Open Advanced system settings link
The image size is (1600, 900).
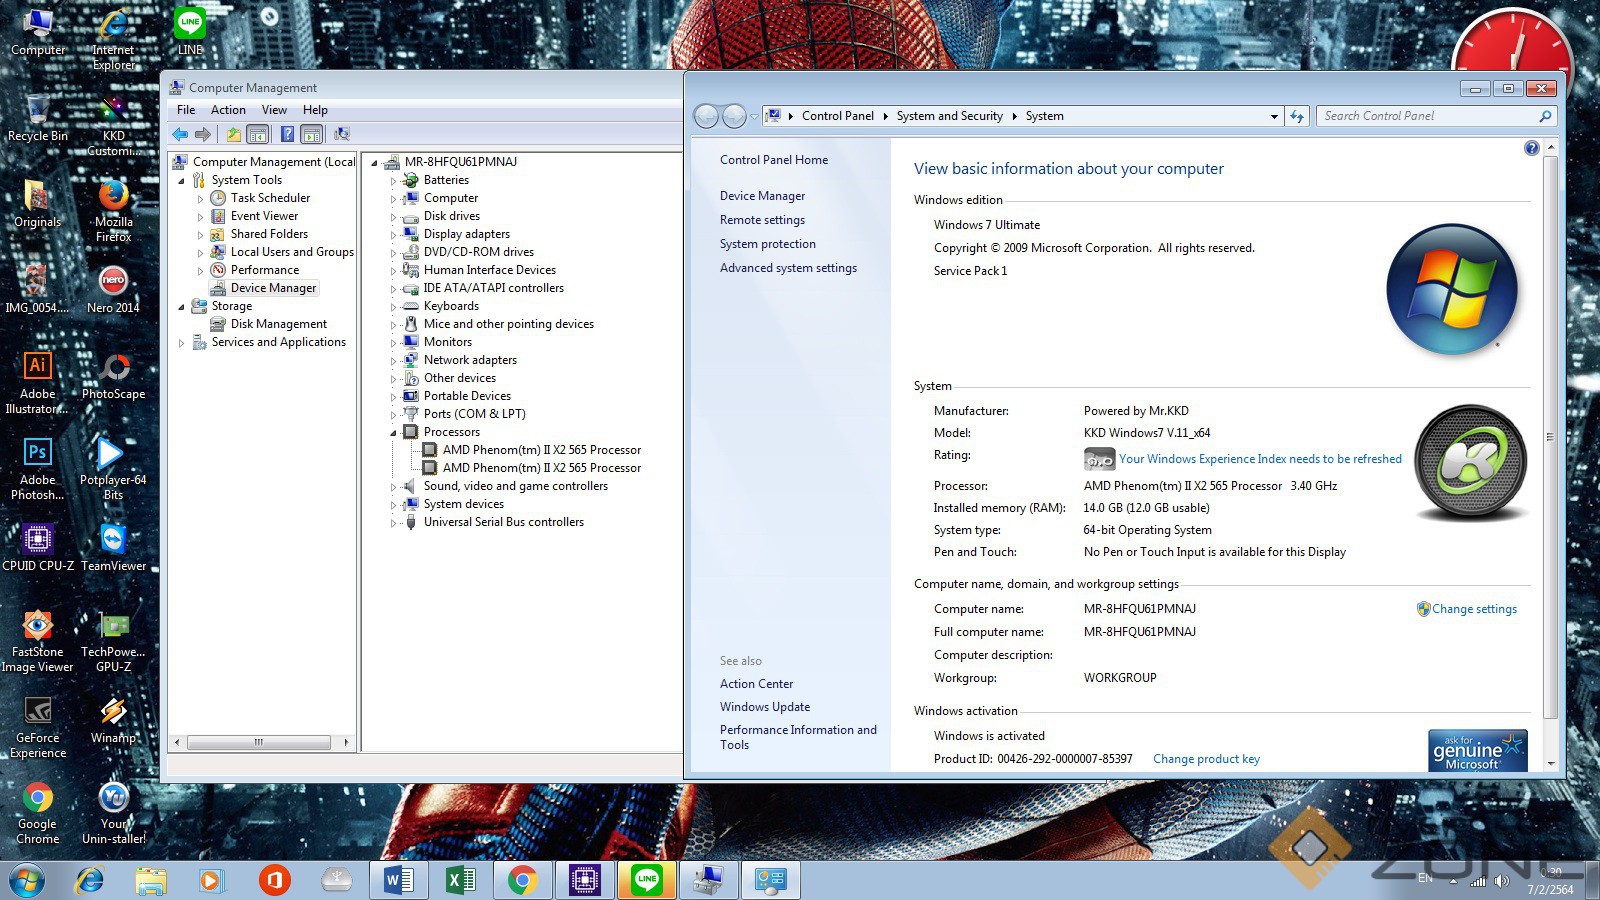click(x=788, y=268)
